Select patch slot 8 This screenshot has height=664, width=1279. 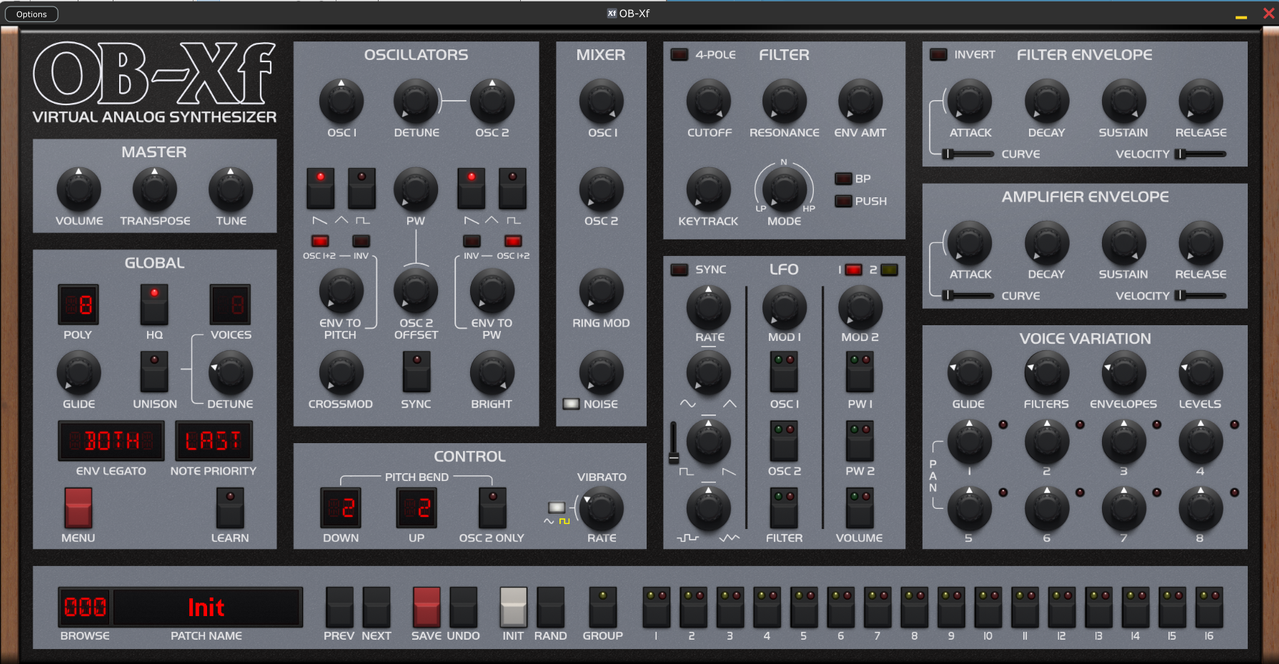915,607
